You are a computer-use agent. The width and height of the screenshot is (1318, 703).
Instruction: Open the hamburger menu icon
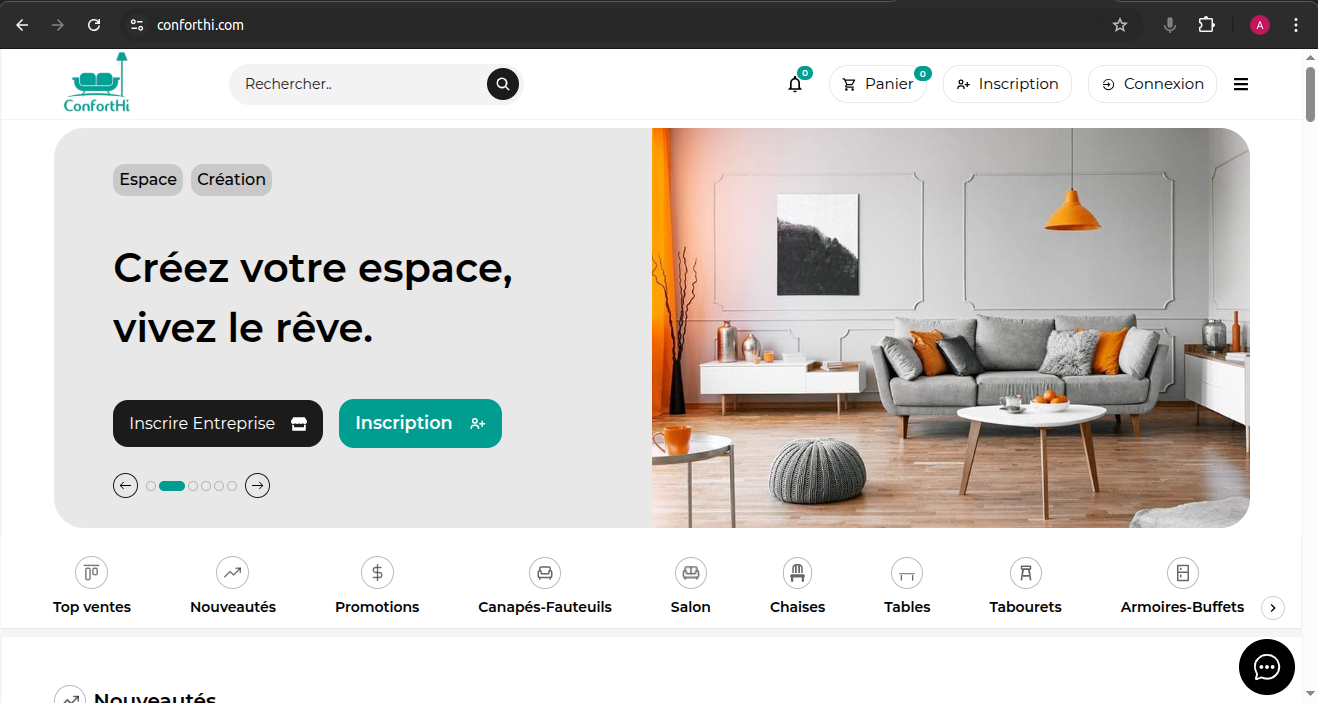point(1241,84)
